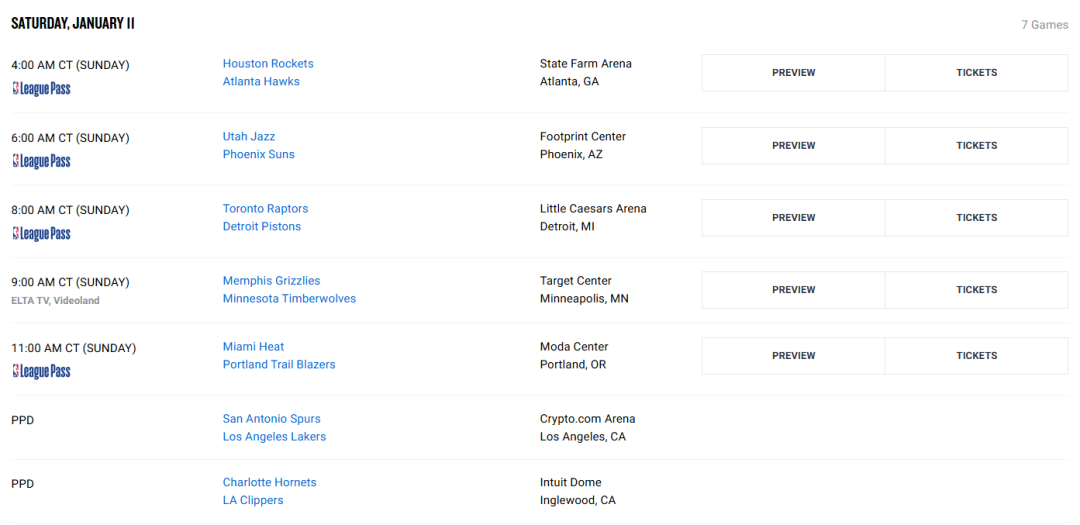Open Preview for Rockets at Hawks
Viewport: 1080px width, 525px height.
point(793,73)
